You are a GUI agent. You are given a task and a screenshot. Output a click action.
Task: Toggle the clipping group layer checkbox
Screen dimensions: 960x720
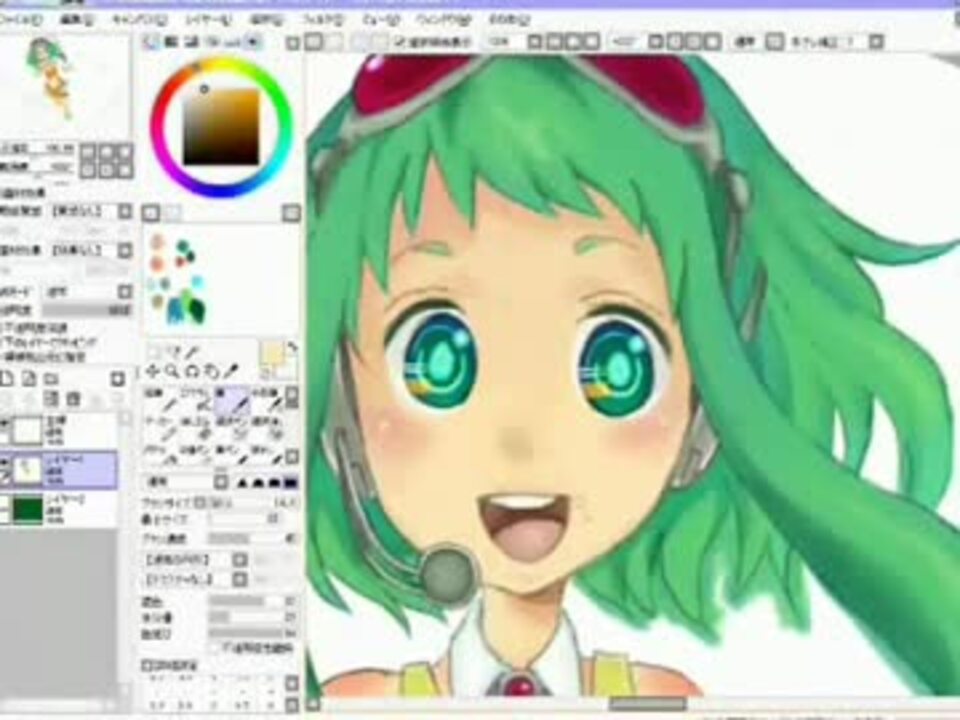coord(2,342)
